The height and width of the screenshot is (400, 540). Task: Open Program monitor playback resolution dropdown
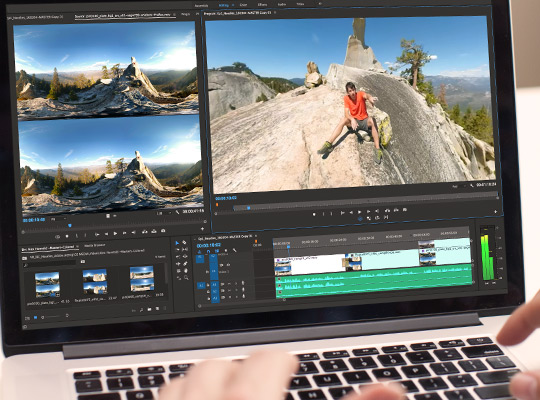(x=459, y=186)
